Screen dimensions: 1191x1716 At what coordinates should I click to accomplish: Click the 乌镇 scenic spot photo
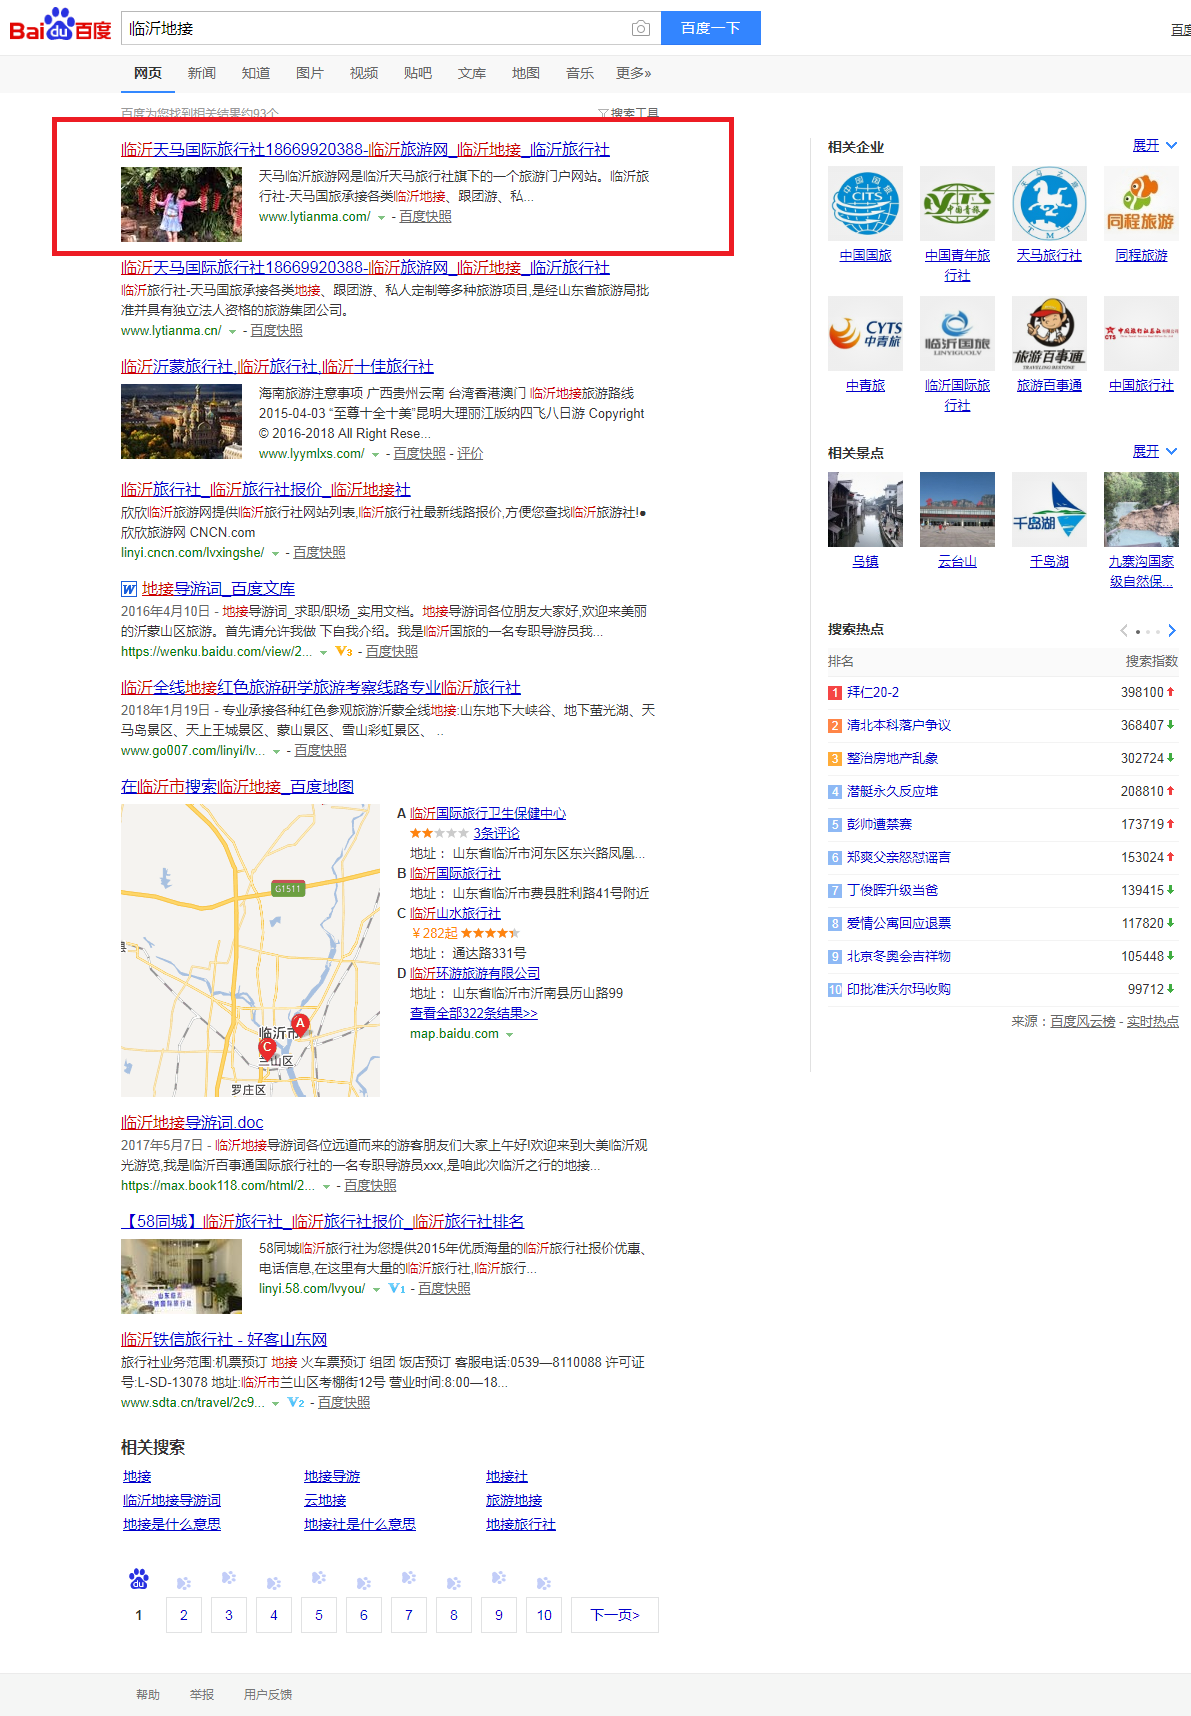865,509
